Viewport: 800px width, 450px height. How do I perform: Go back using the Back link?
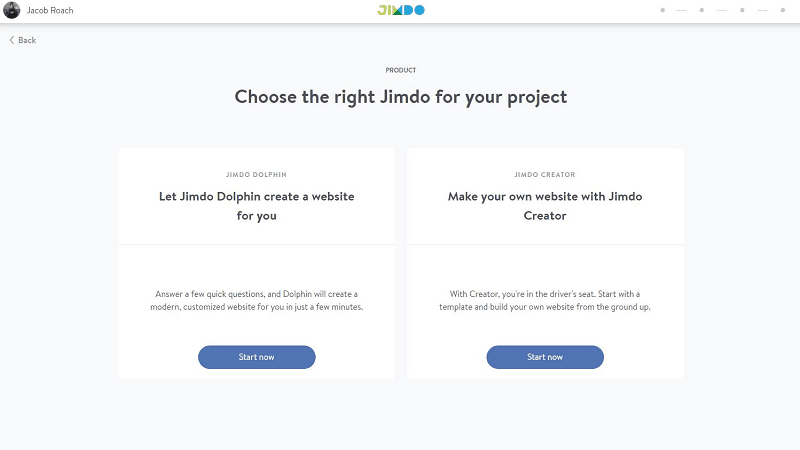tap(22, 40)
